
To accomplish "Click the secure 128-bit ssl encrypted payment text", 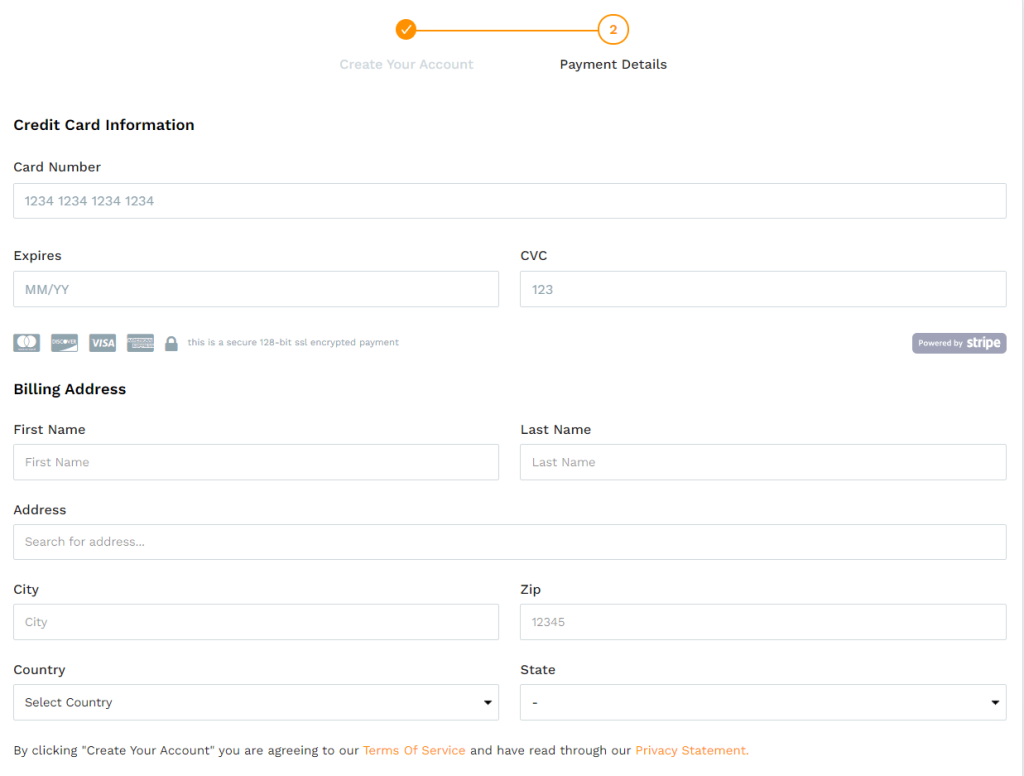I will [x=293, y=342].
